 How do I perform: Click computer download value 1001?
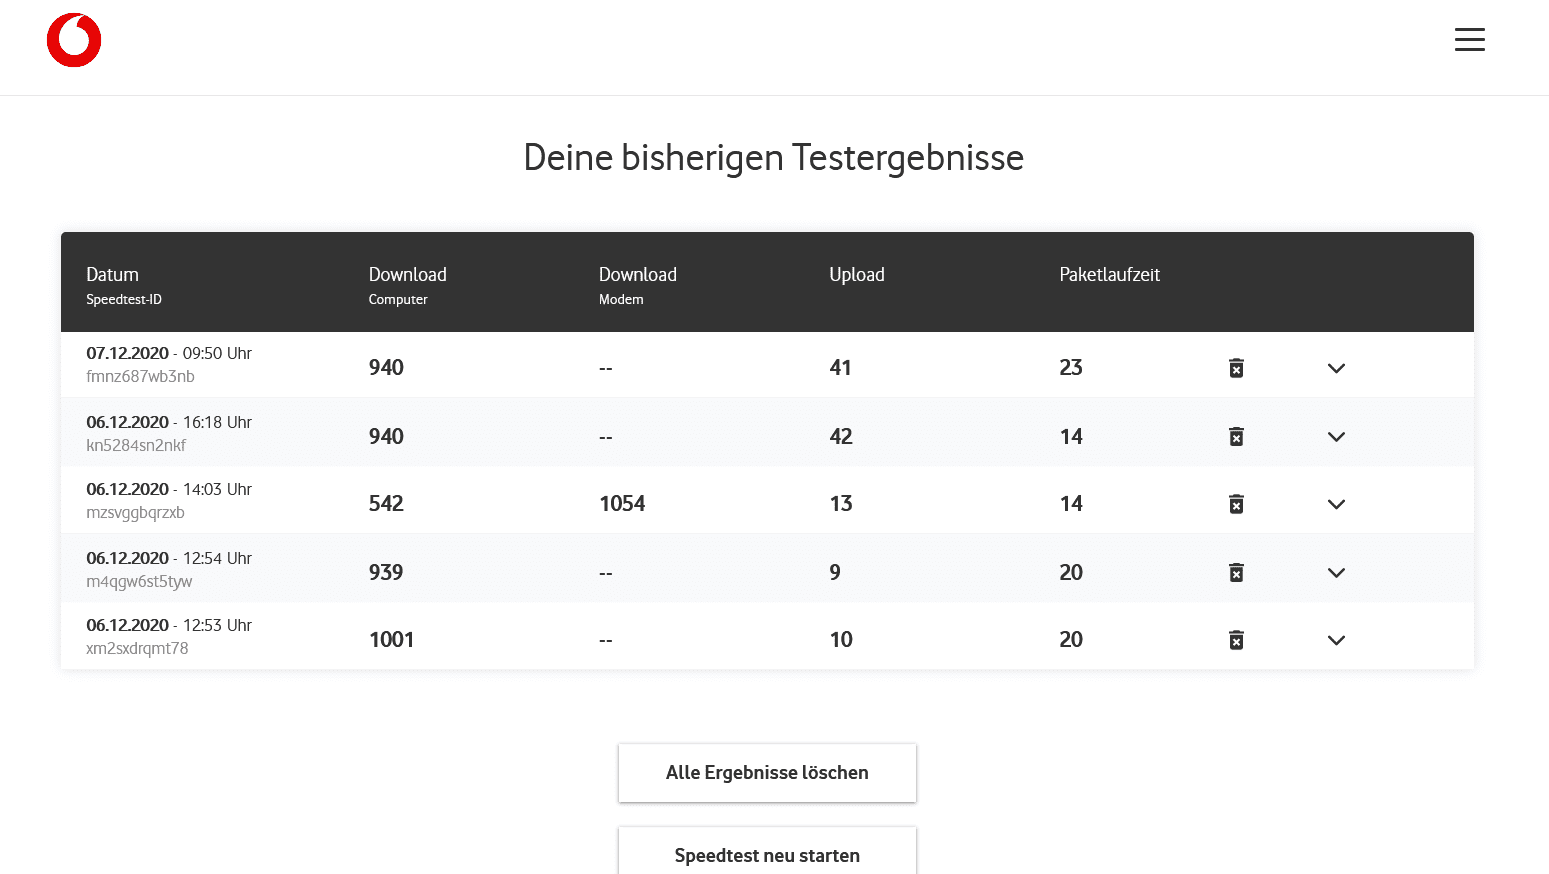pos(391,640)
